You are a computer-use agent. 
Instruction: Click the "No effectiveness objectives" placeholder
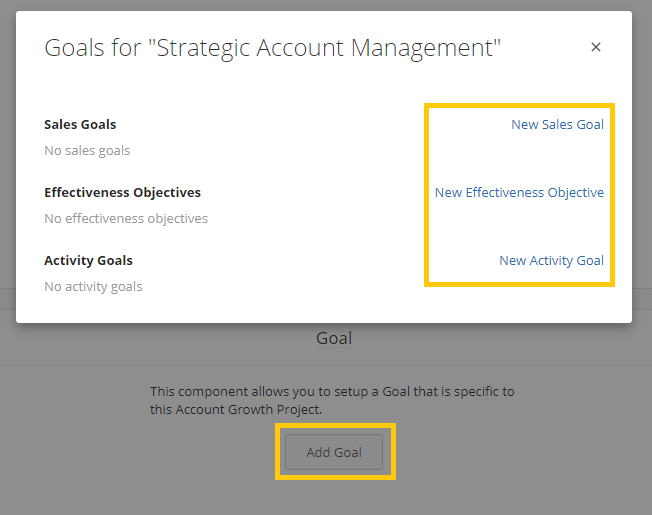click(126, 219)
